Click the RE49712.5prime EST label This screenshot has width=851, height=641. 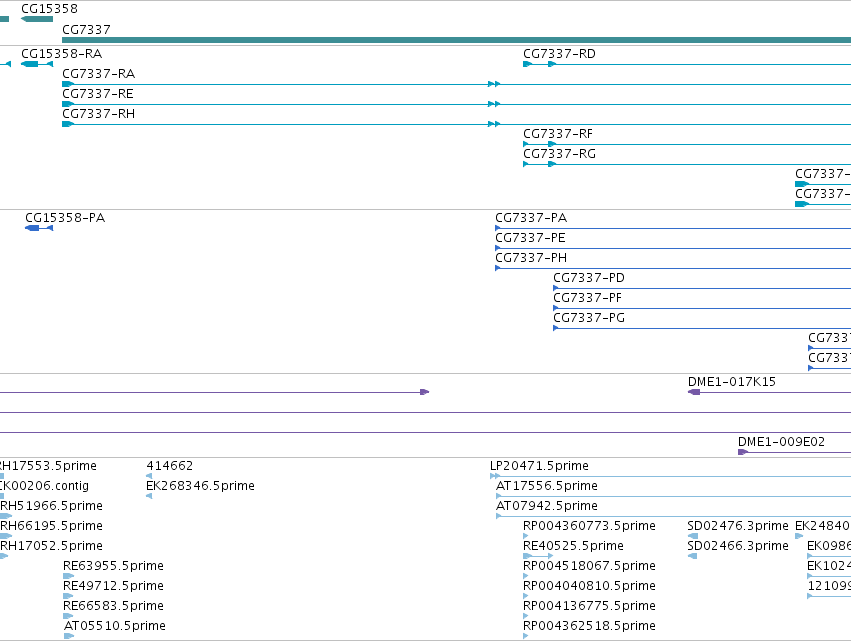click(x=113, y=586)
